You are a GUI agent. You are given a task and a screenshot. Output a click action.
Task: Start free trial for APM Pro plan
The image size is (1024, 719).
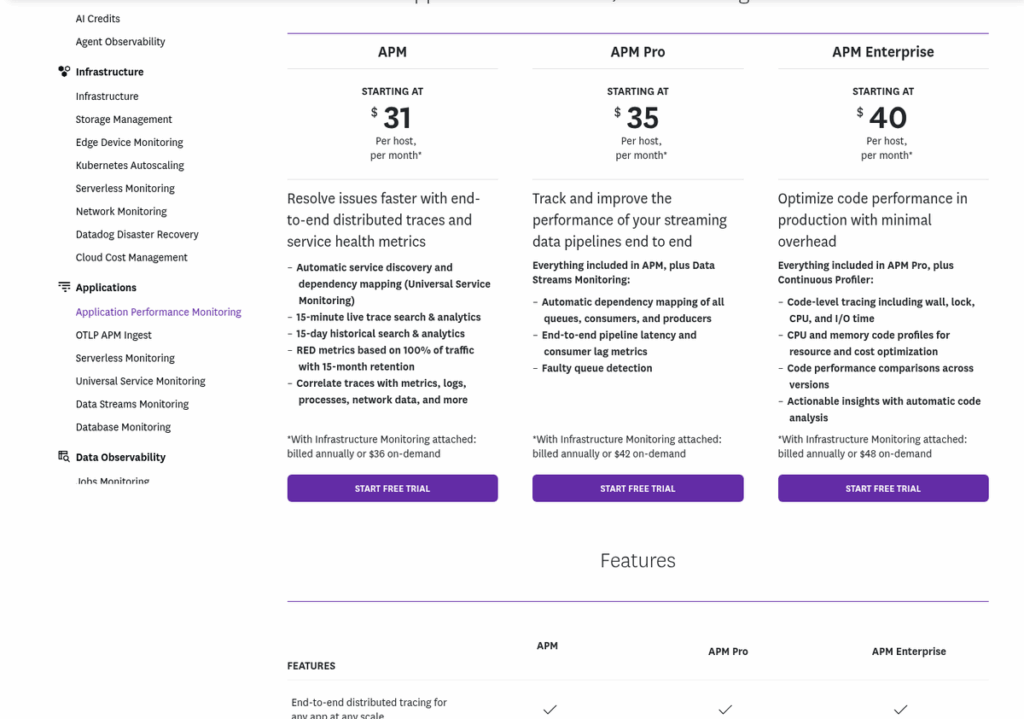(x=638, y=488)
